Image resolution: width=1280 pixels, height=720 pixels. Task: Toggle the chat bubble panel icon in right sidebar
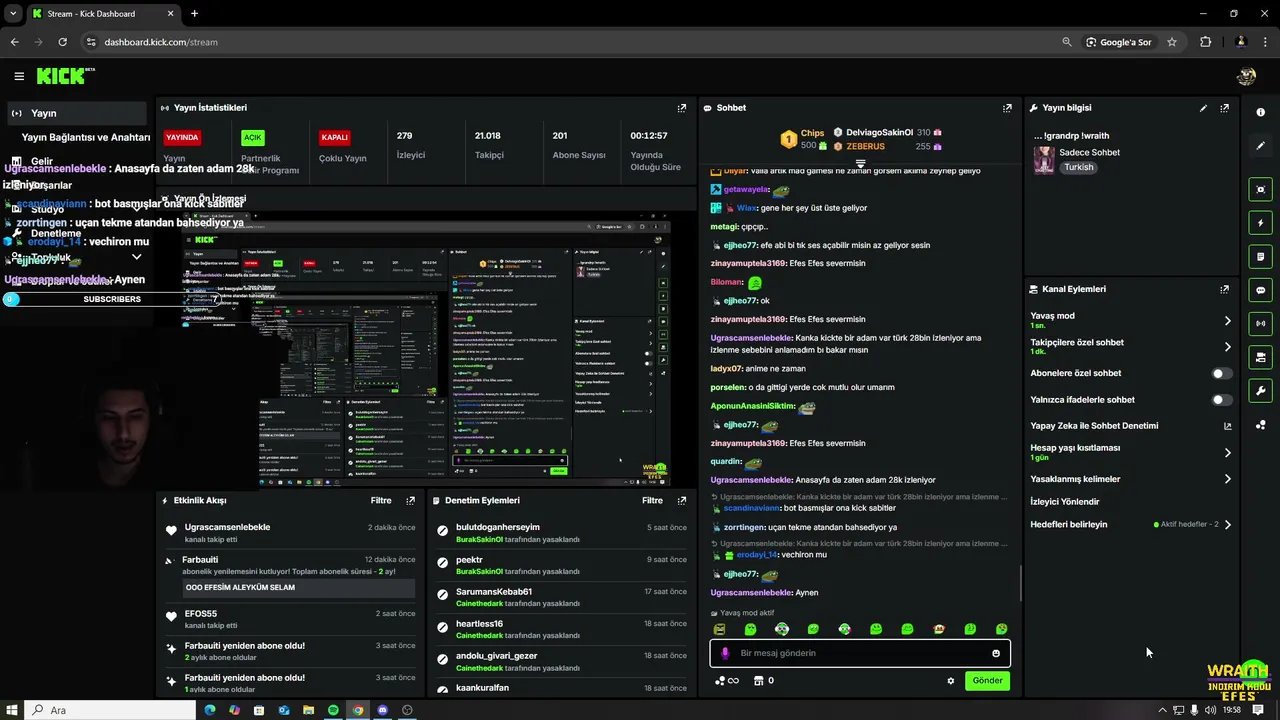click(x=1260, y=290)
